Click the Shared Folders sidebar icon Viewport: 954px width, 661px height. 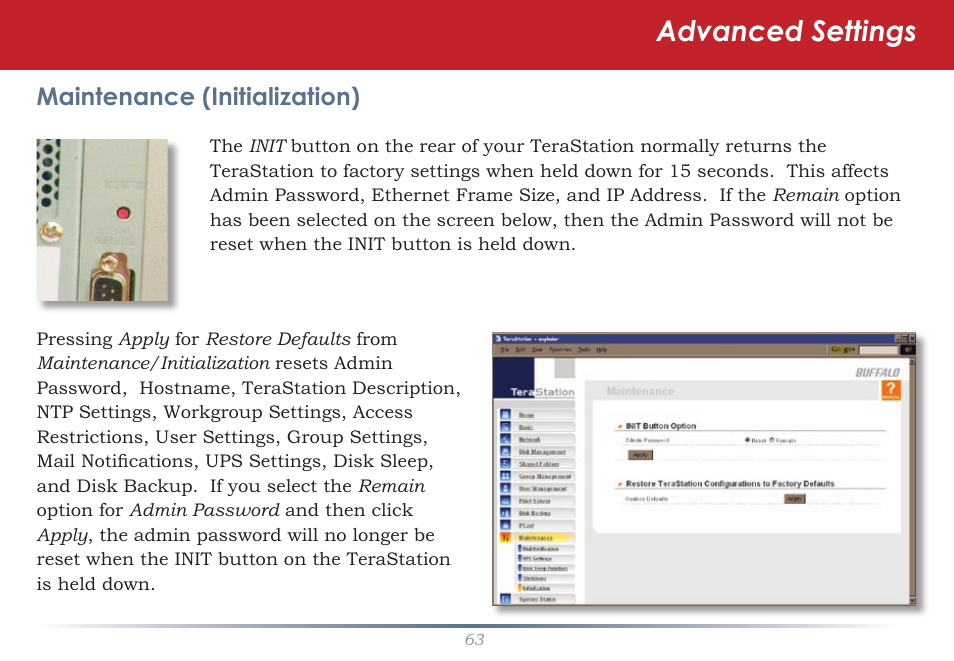[x=505, y=464]
